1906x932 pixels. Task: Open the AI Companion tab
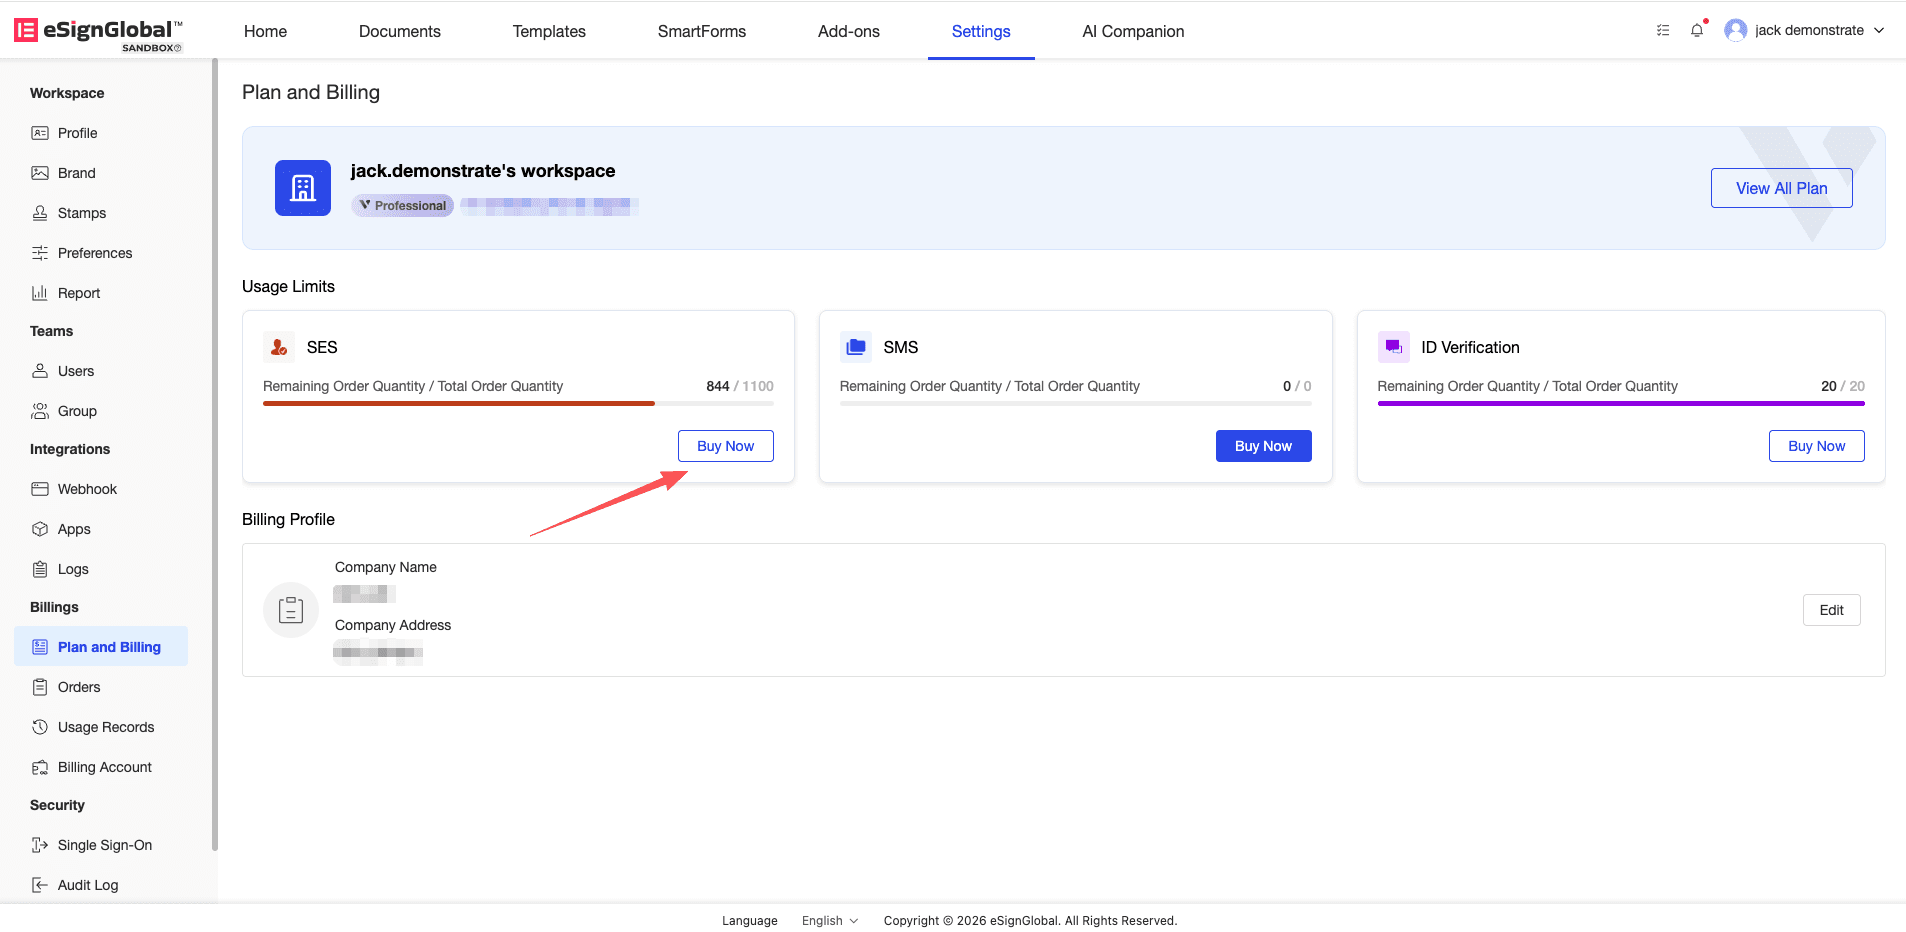[x=1133, y=31]
